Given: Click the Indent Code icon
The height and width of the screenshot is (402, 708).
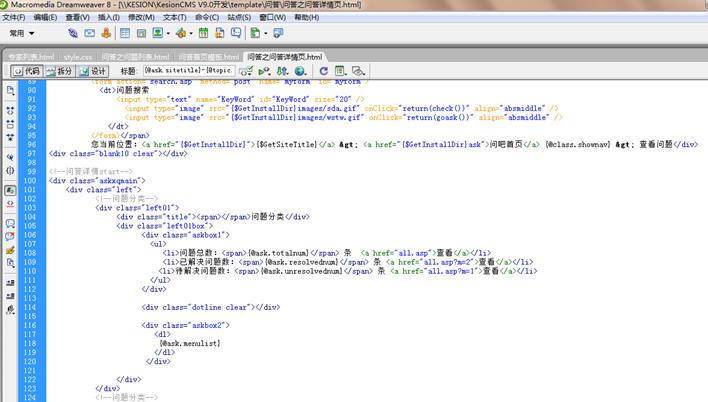Looking at the screenshot, I should (x=10, y=283).
